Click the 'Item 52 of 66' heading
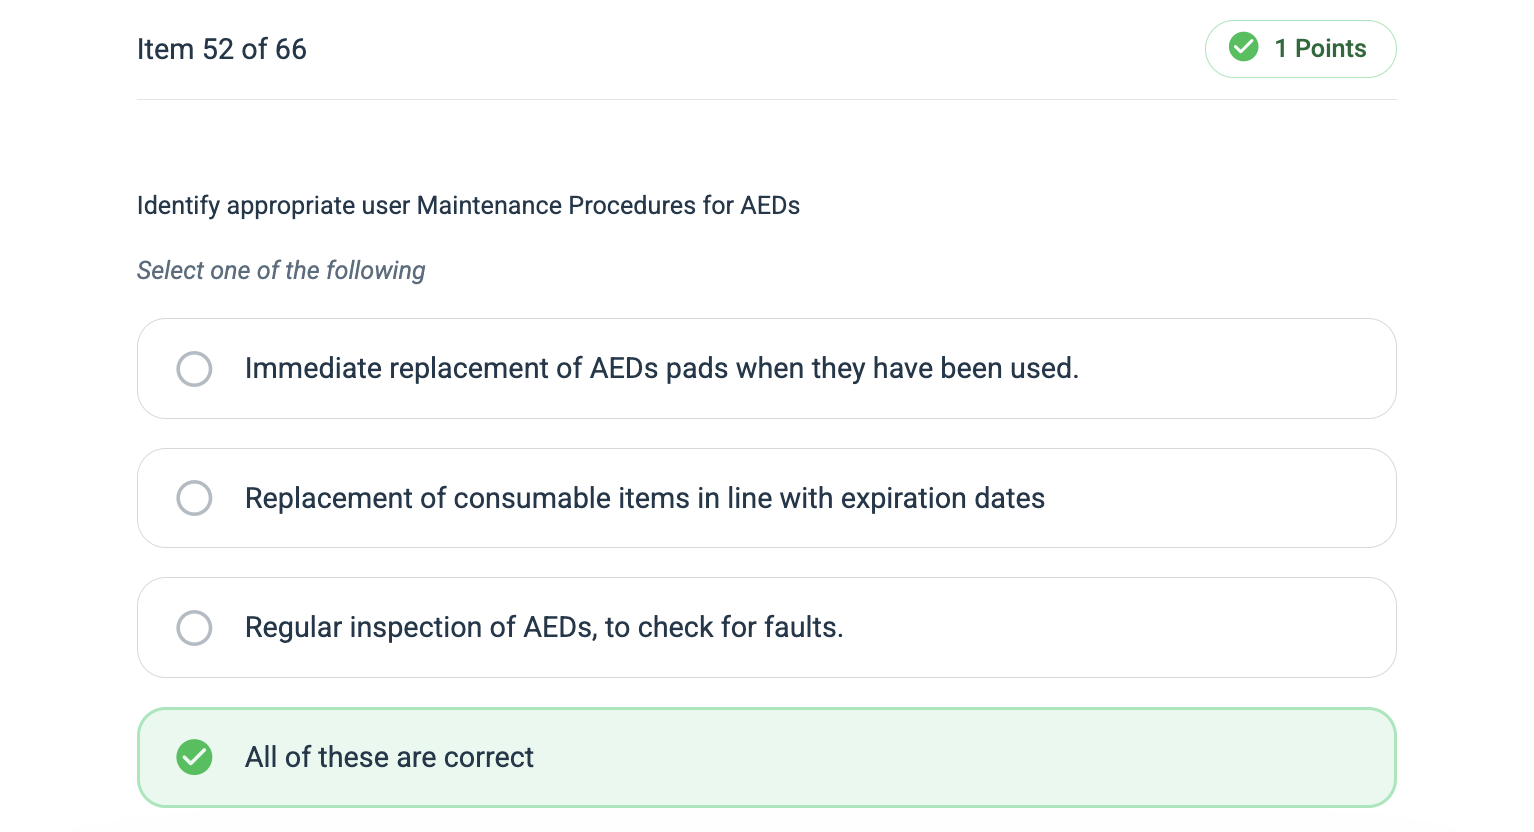This screenshot has height=832, width=1534. (x=221, y=49)
